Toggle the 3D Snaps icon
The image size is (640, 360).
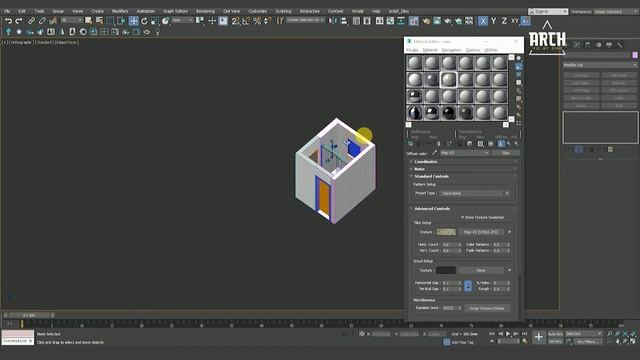point(236,21)
